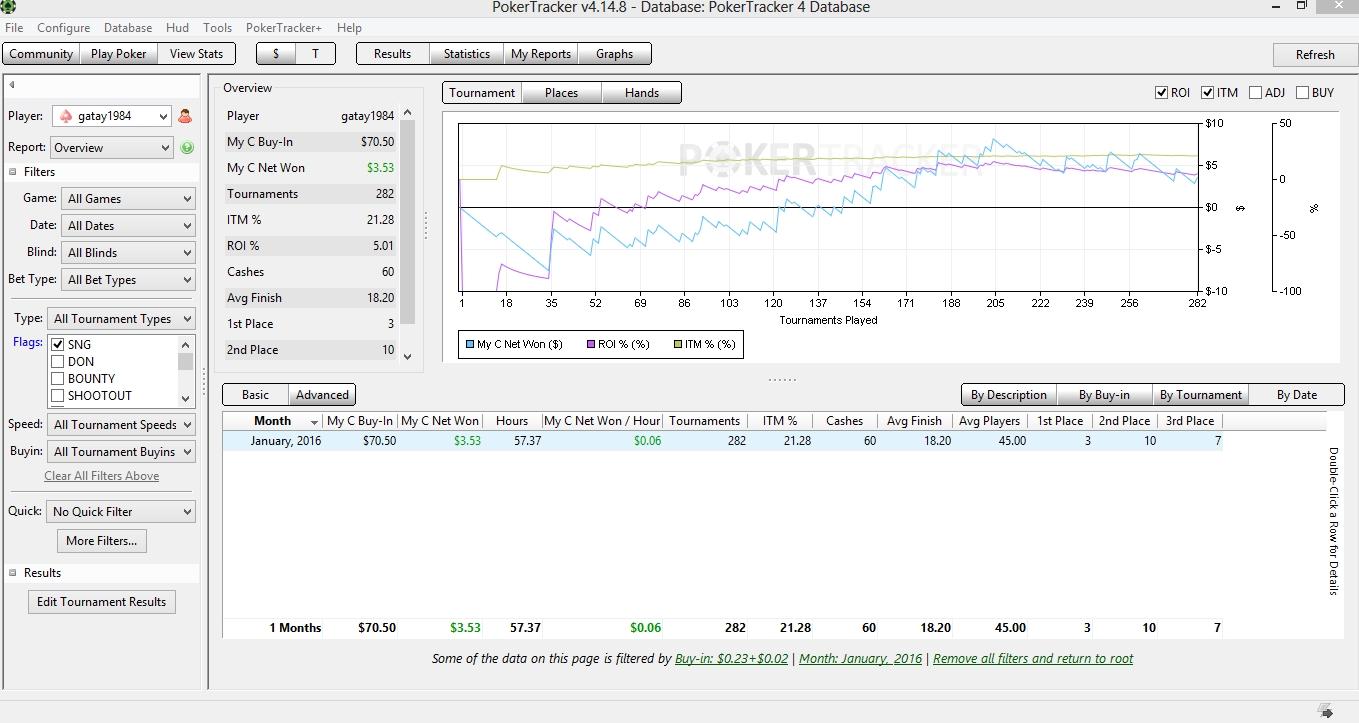Click the green report help icon
The width and height of the screenshot is (1359, 723).
tap(187, 148)
